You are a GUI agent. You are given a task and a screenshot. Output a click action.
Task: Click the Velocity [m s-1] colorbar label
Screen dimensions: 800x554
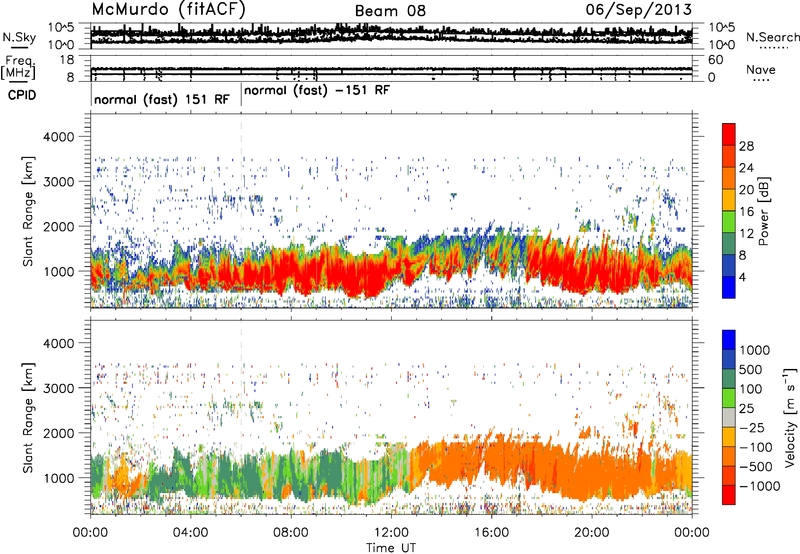click(x=790, y=417)
